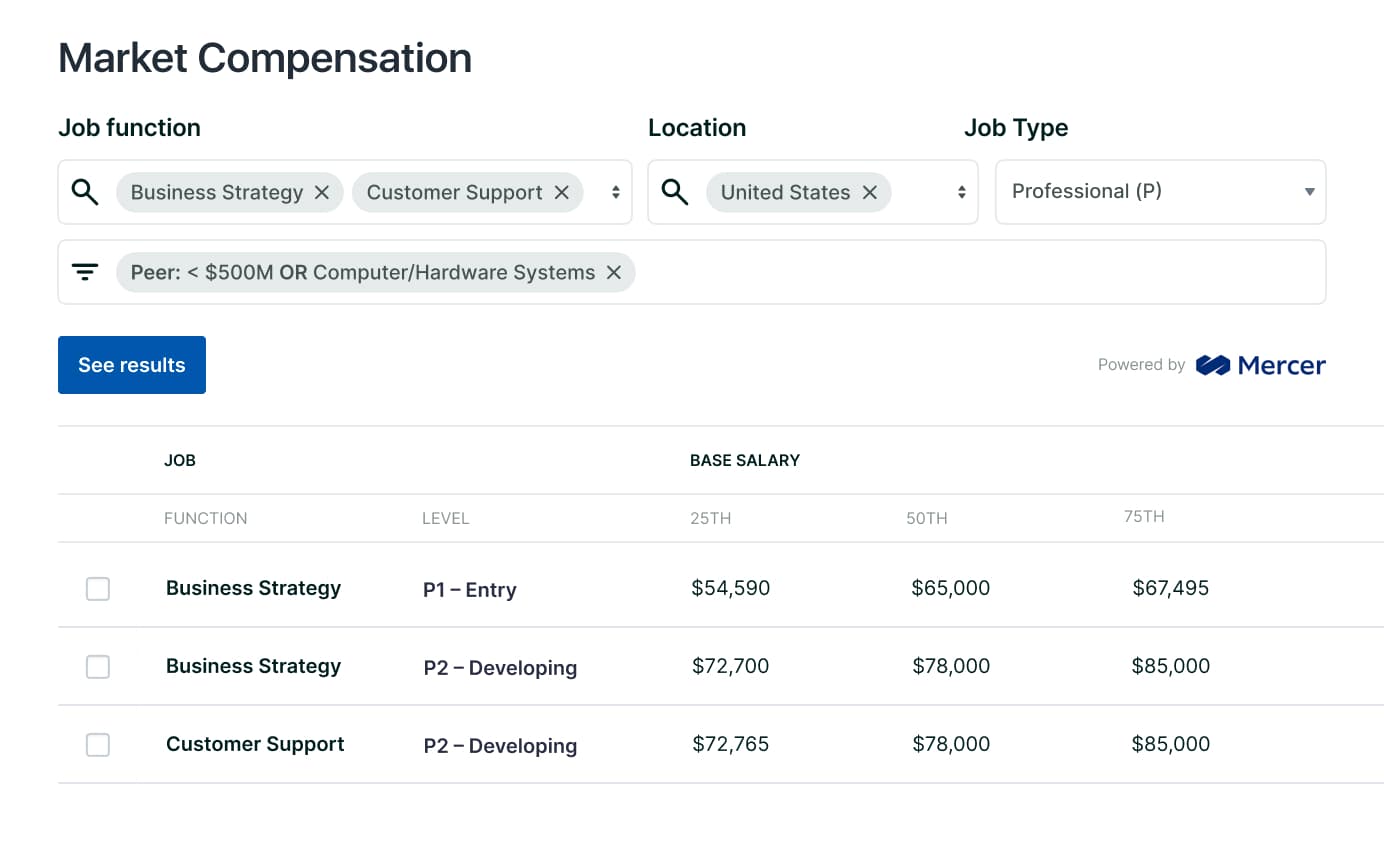Click the filter lines icon

[86, 272]
